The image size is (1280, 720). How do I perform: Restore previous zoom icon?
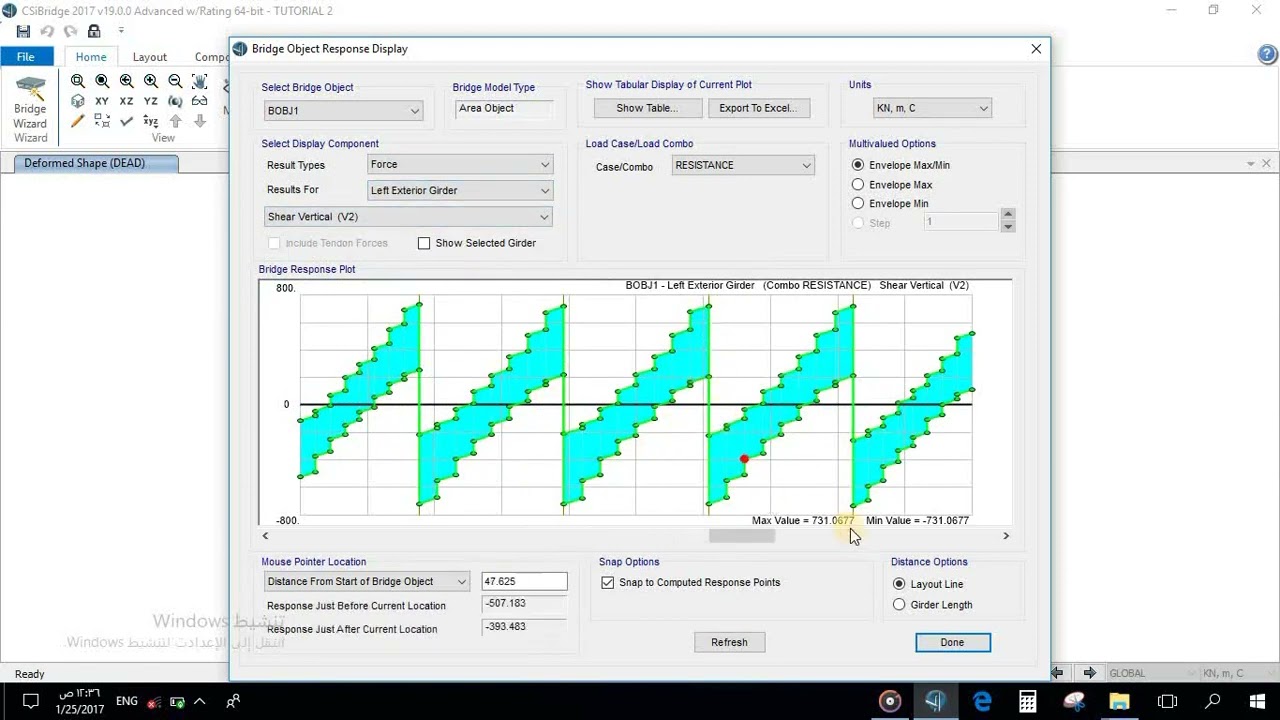pyautogui.click(x=126, y=81)
